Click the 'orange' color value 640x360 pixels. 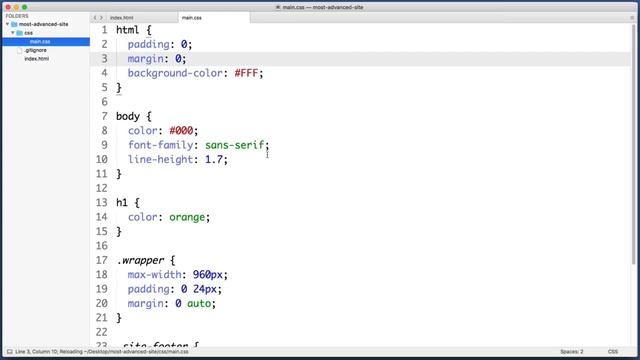(x=187, y=217)
